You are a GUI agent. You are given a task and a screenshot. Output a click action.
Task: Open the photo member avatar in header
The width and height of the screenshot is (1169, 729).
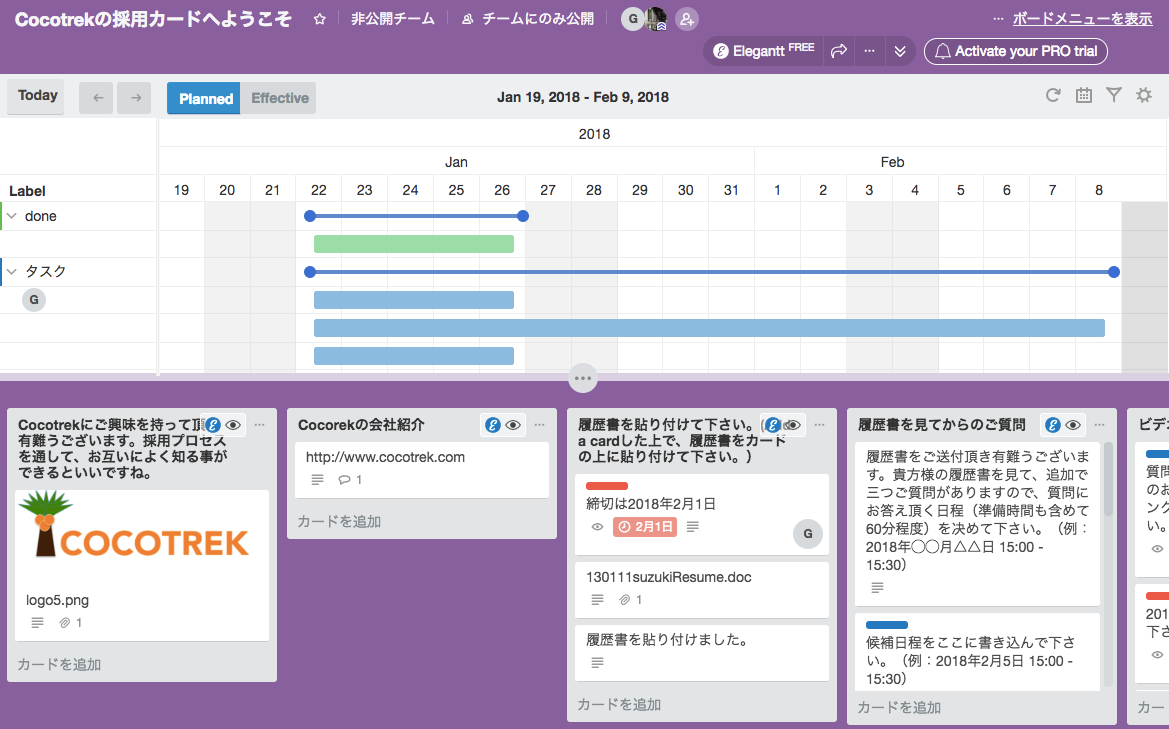[656, 19]
